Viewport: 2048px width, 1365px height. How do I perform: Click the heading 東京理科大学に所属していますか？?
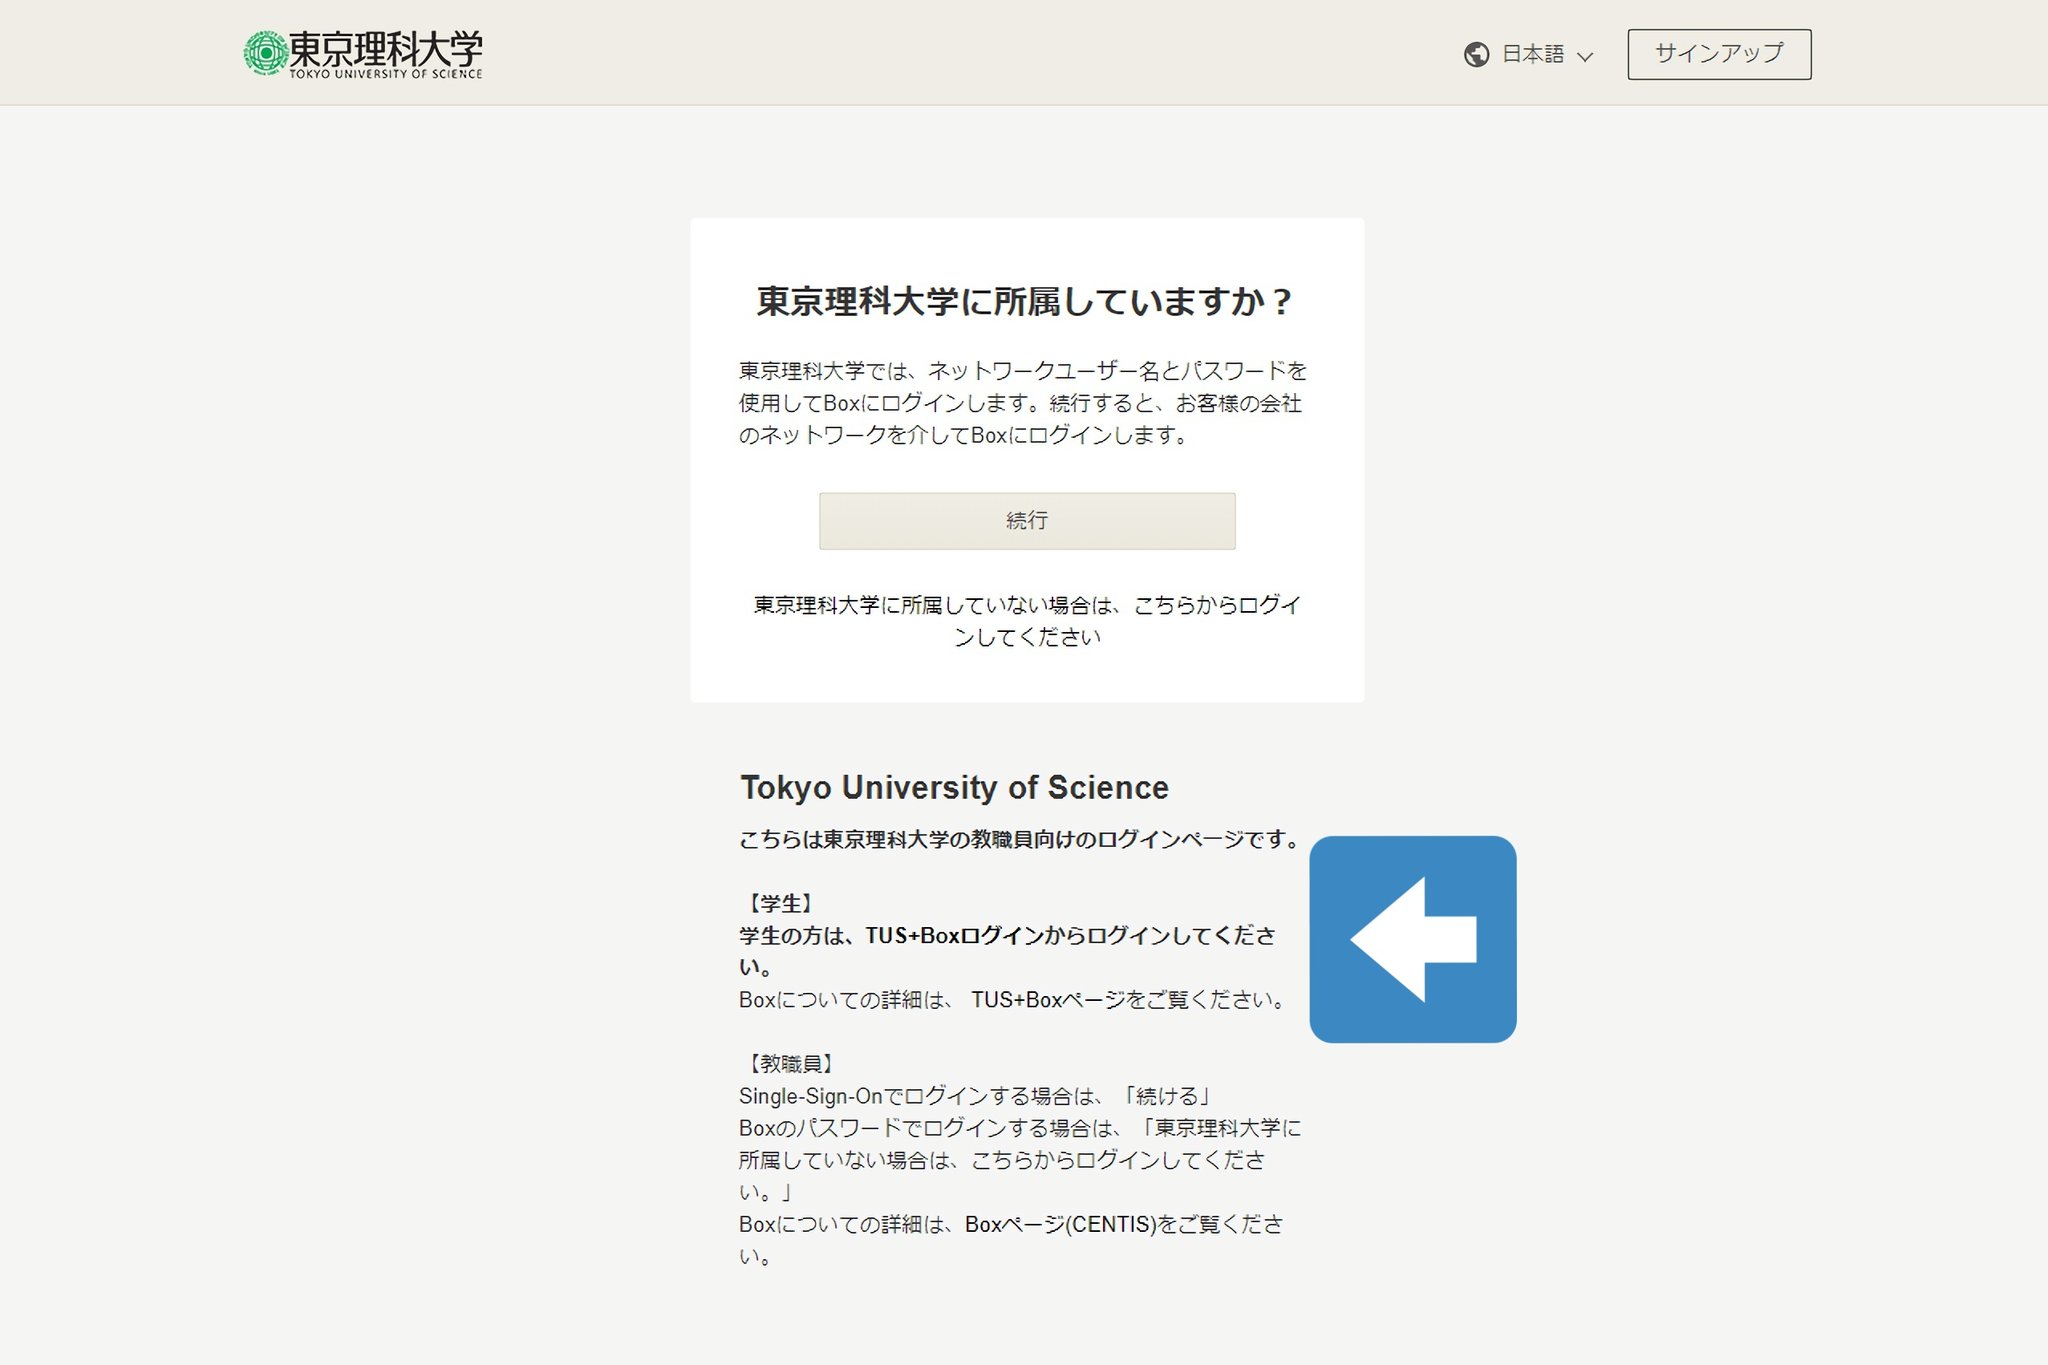point(1026,301)
